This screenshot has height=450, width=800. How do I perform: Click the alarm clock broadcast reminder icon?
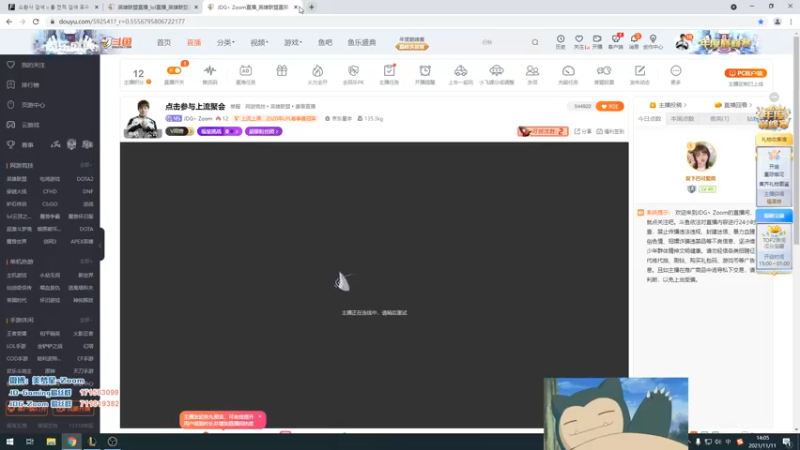(x=425, y=70)
